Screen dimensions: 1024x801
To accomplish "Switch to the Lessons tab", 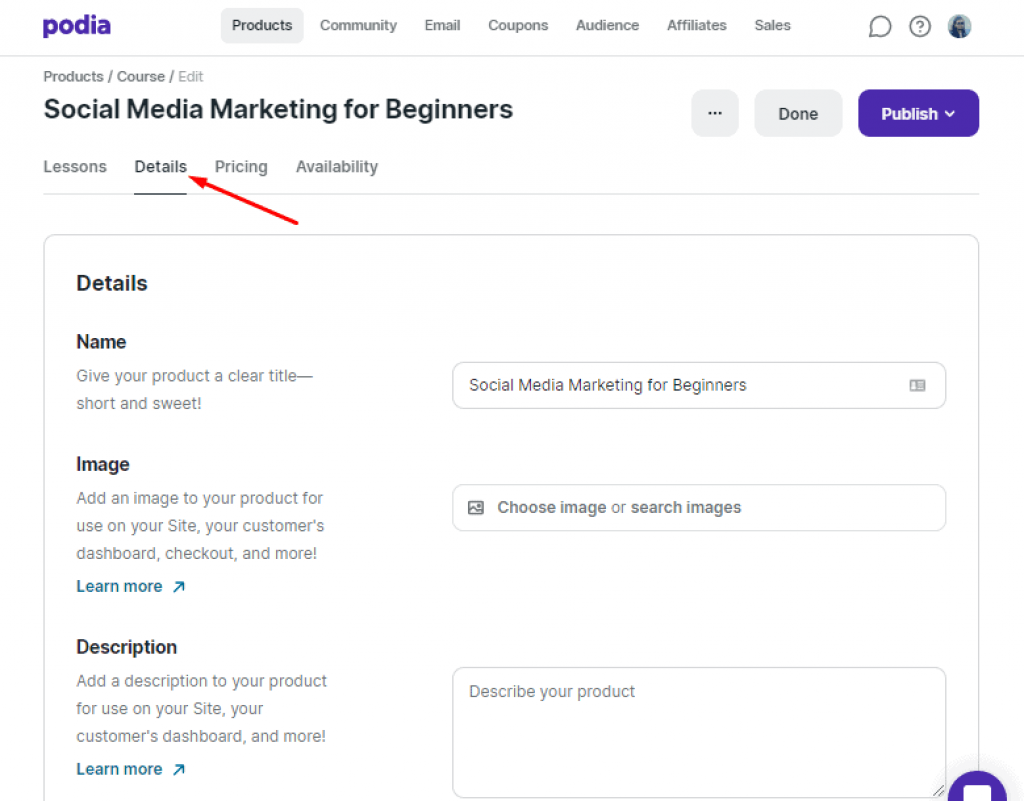I will pyautogui.click(x=75, y=167).
